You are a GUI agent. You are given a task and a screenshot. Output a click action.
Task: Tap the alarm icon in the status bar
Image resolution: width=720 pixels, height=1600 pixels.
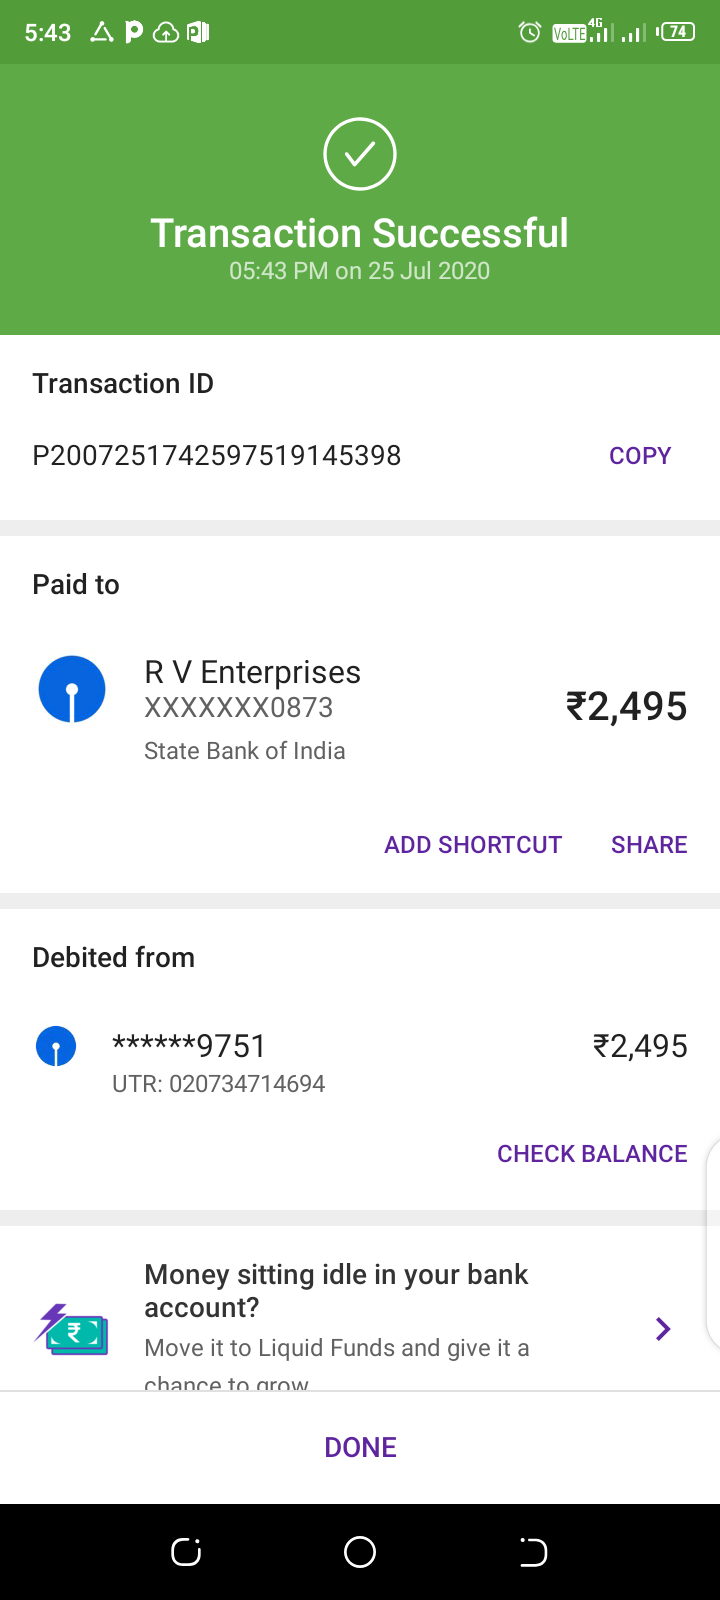click(530, 33)
